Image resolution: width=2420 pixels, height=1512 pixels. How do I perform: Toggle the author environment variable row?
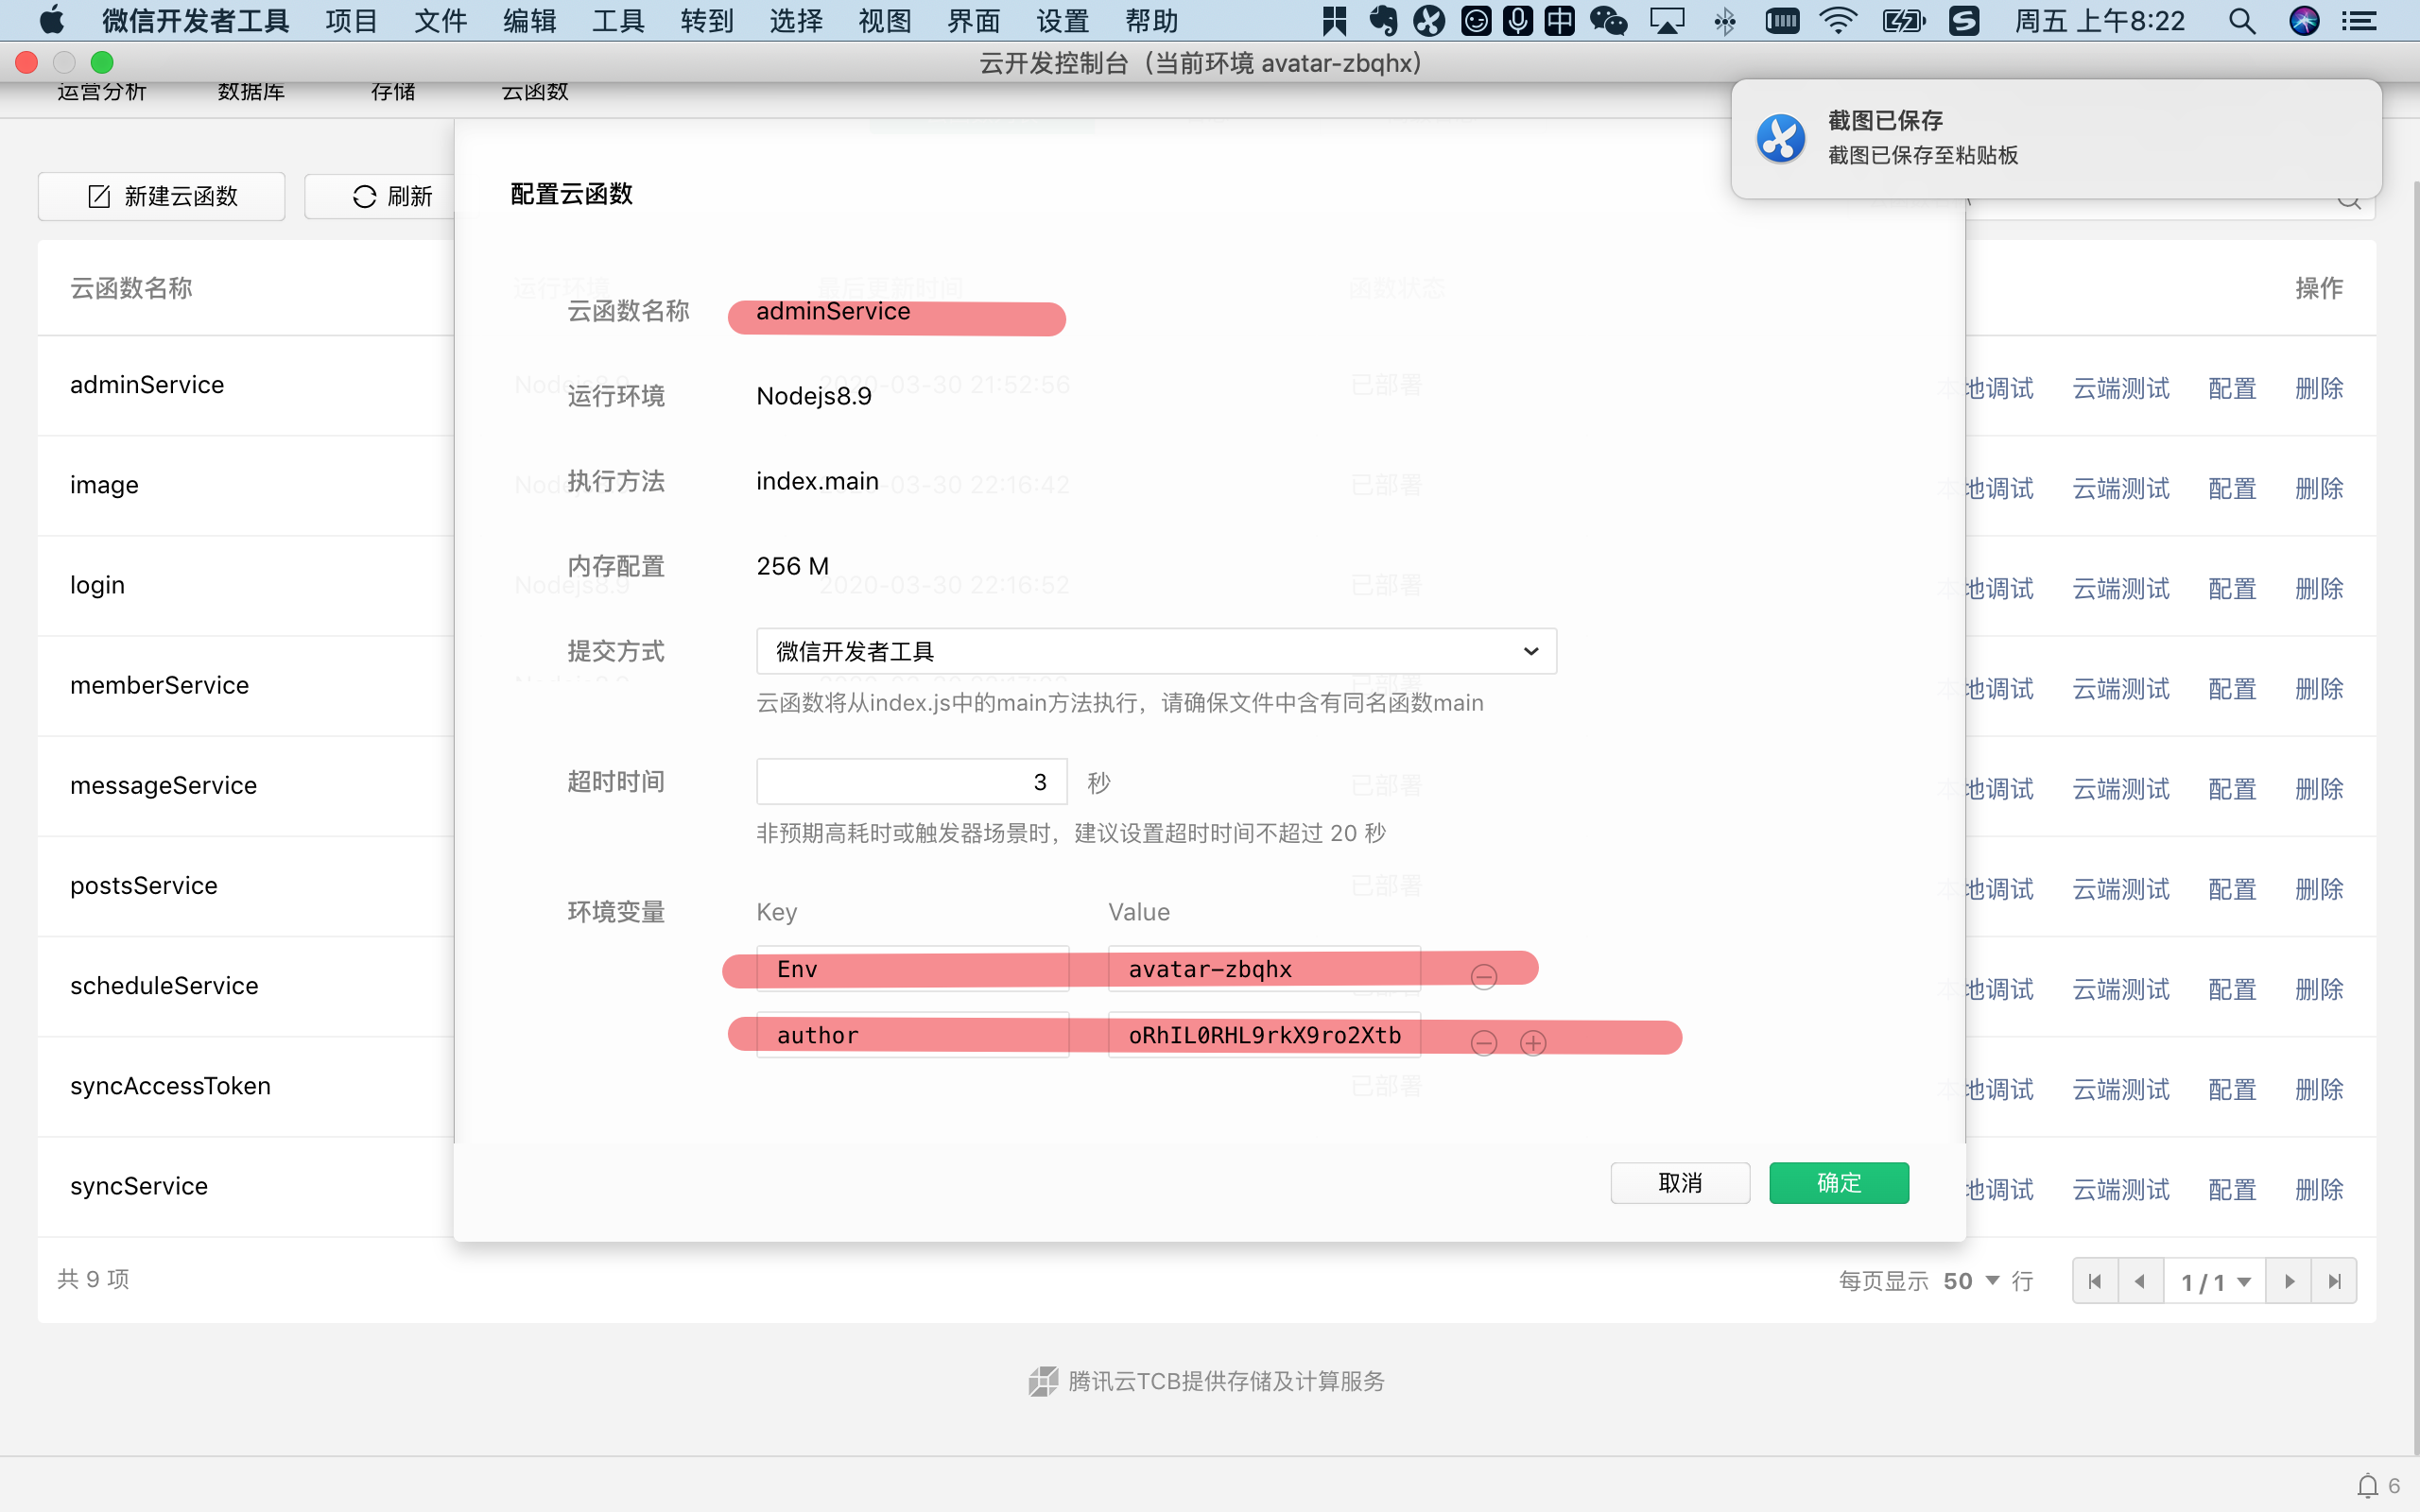pos(1484,1039)
